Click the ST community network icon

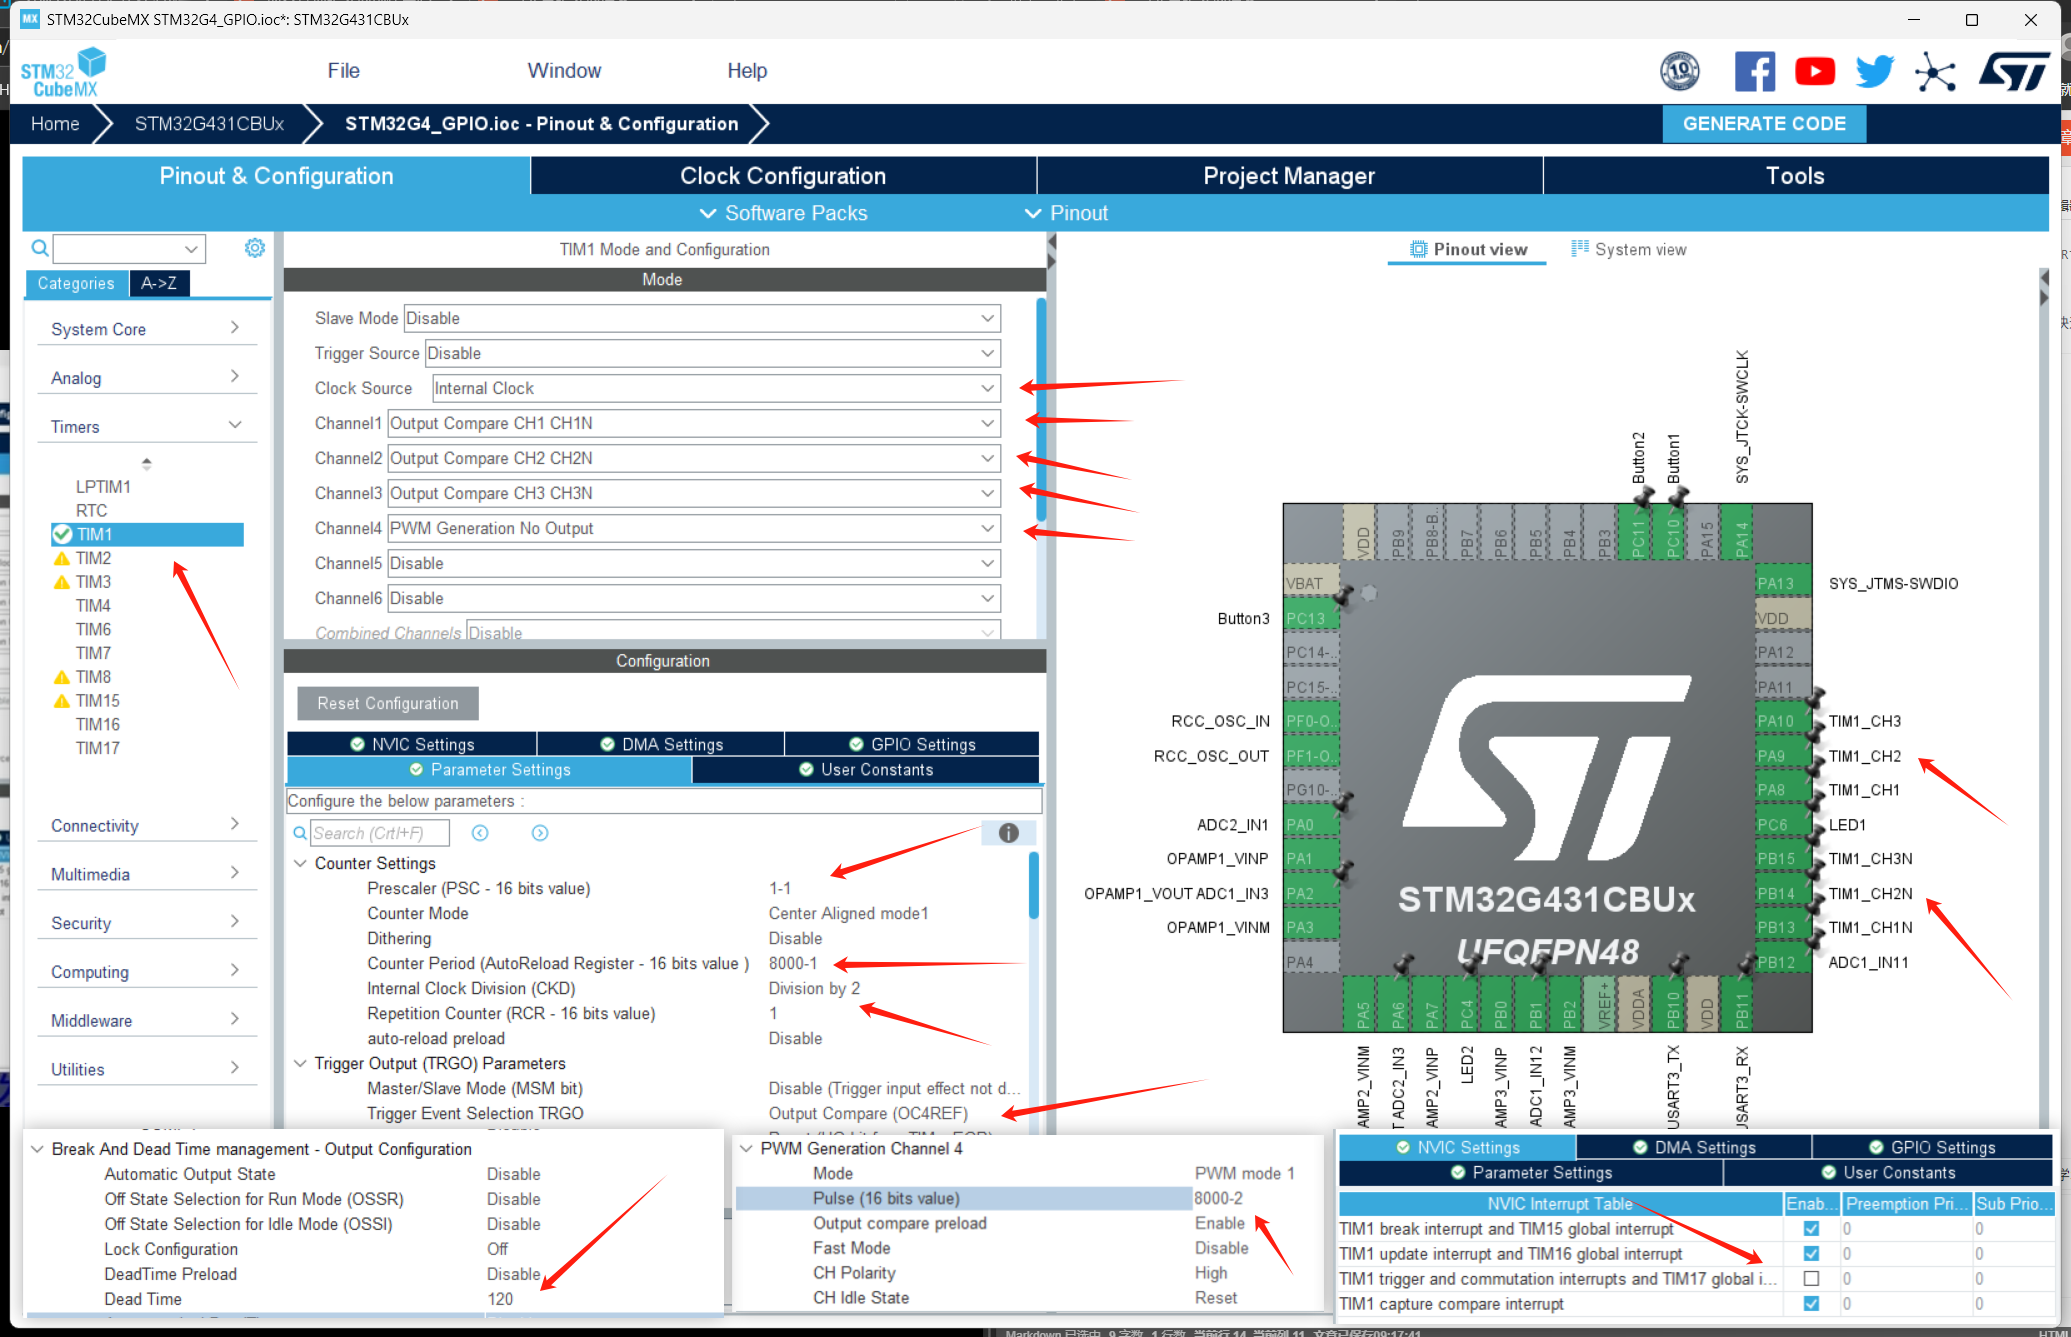click(x=1935, y=72)
